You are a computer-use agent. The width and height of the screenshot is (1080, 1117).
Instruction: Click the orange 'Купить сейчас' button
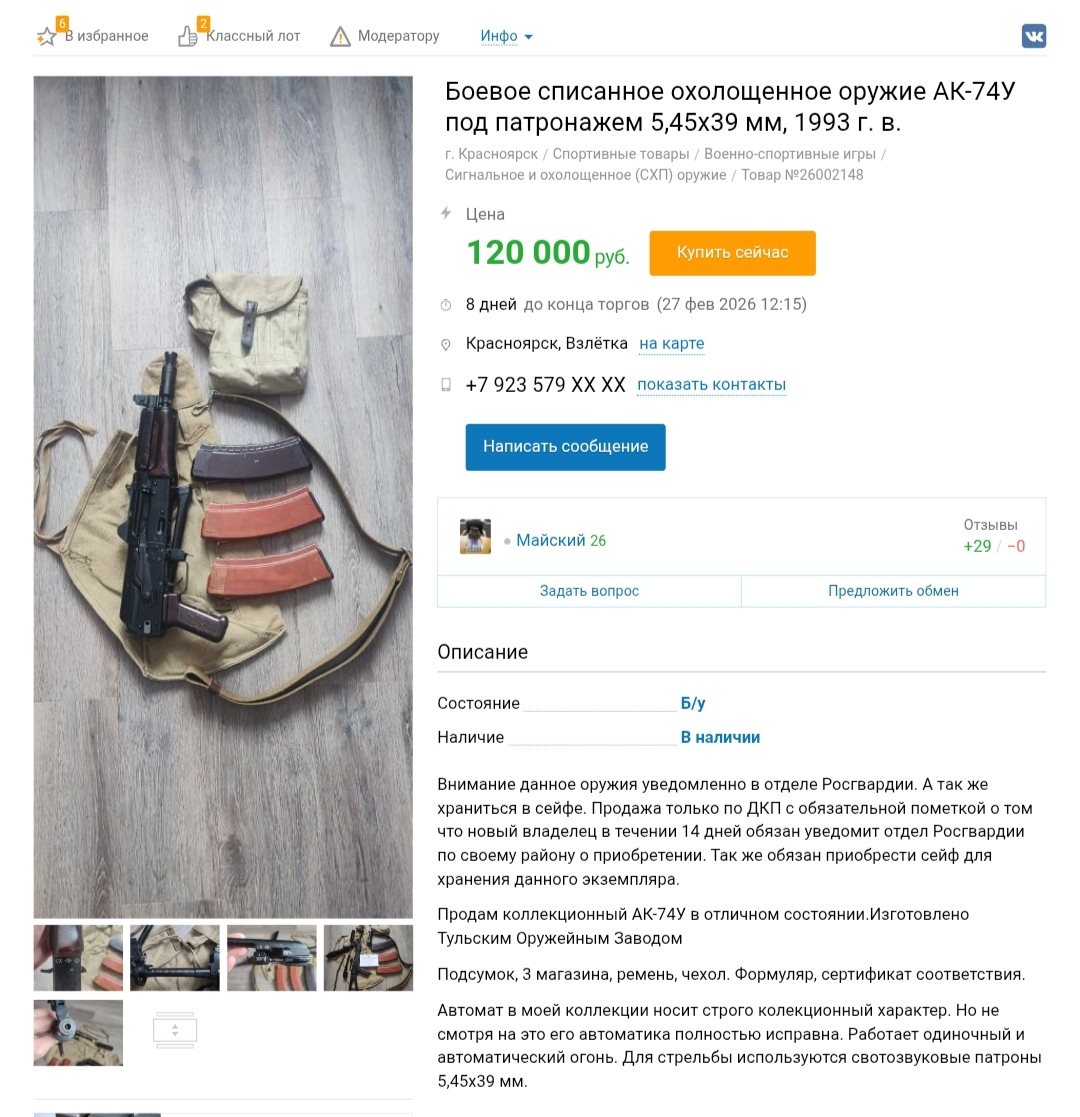[x=732, y=253]
